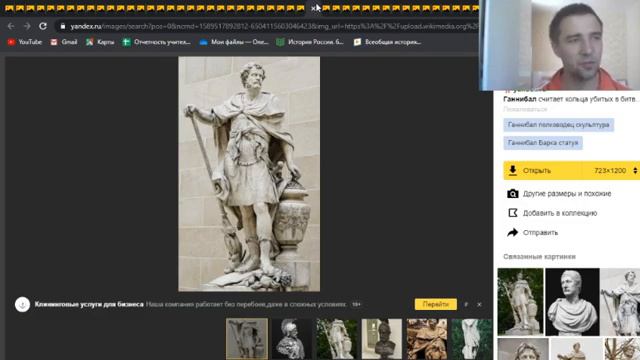Select last white statue filmstrip thumbnail
Image resolution: width=640 pixels, height=360 pixels.
tap(472, 339)
